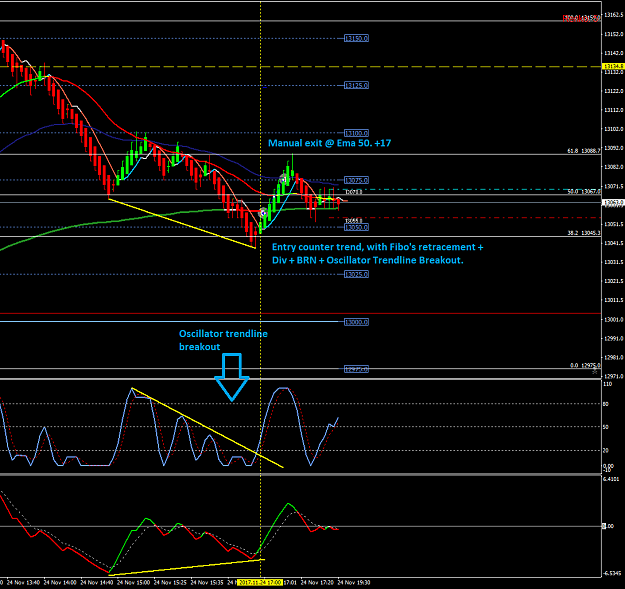Select the red dash-dot stop-loss line
The width and height of the screenshot is (625, 589).
click(465, 218)
